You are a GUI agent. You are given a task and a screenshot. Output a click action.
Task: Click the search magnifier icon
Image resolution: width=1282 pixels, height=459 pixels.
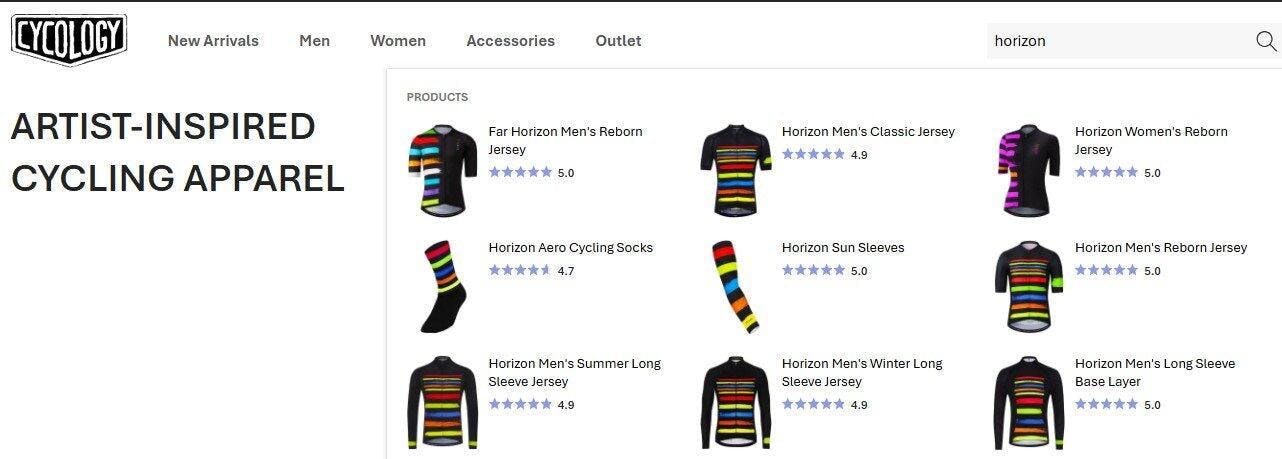pyautogui.click(x=1265, y=41)
